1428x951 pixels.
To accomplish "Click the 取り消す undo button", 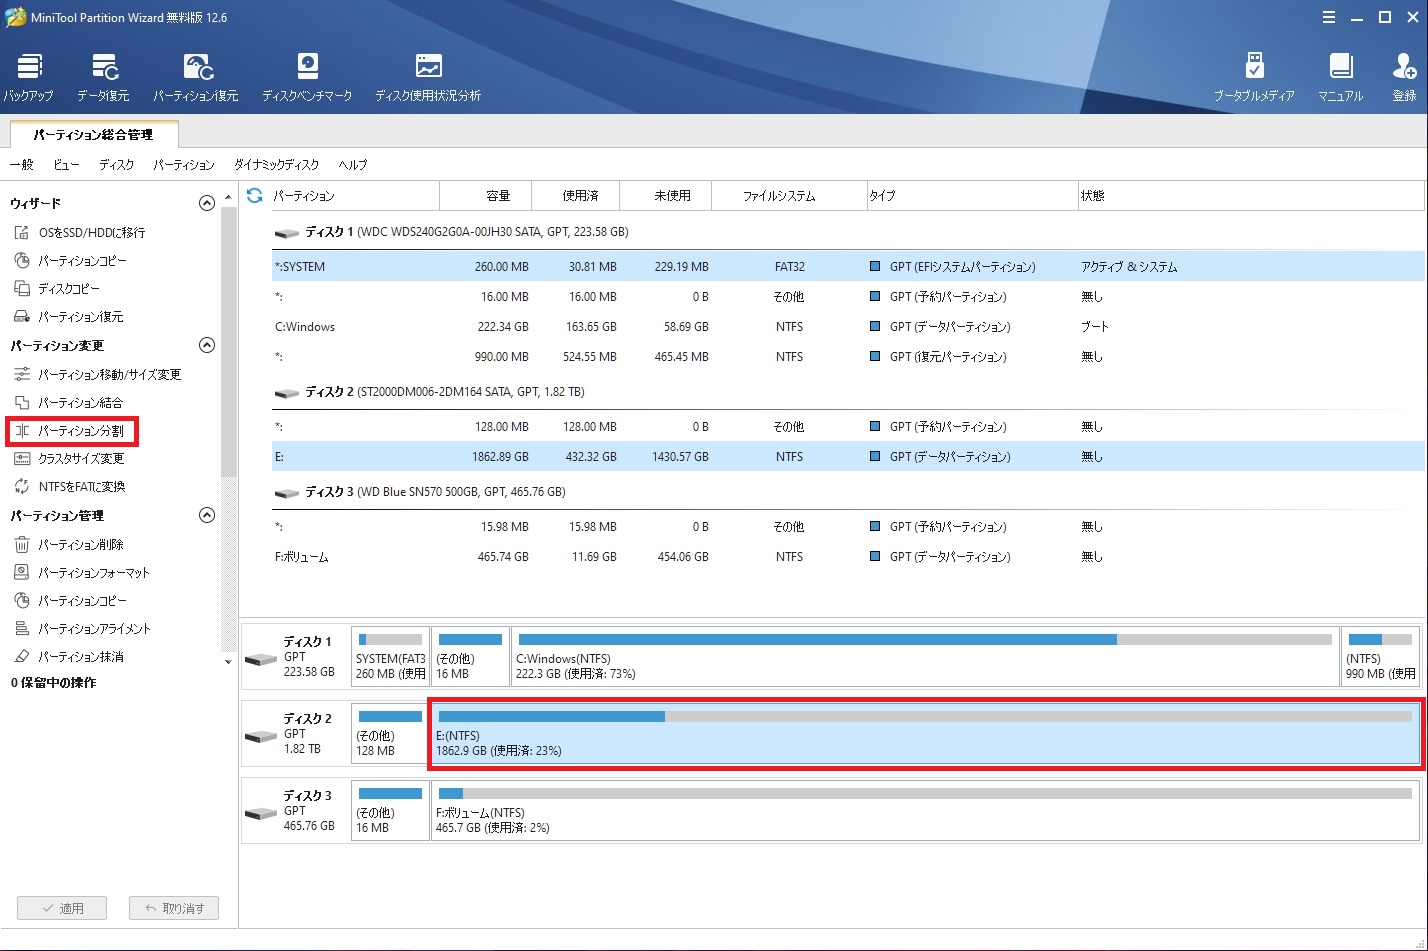I will click(174, 908).
